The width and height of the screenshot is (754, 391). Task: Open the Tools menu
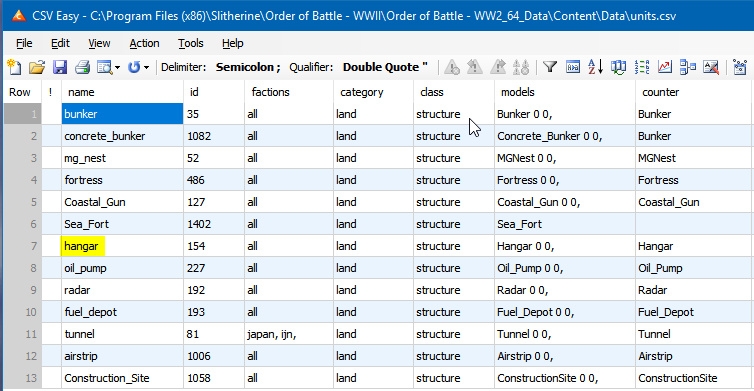(190, 43)
